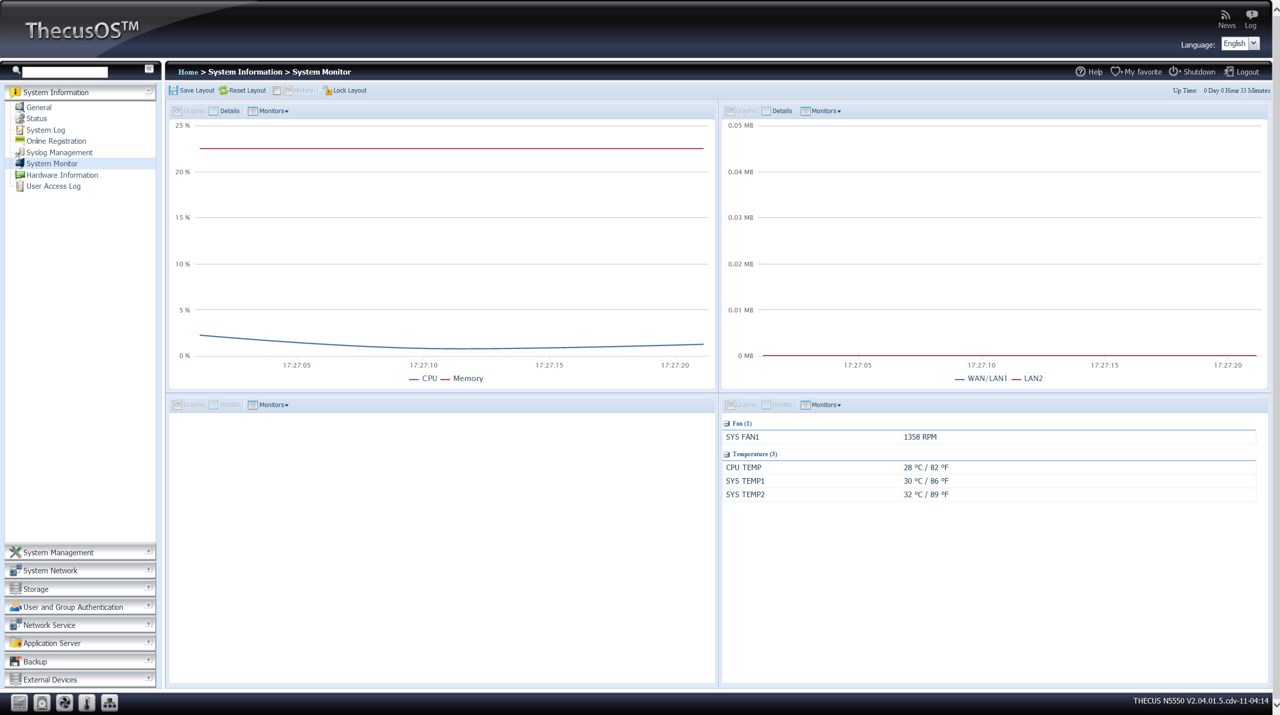Click the fan status icon in bottom bar
Viewport: 1280px width, 715px height.
[64, 703]
